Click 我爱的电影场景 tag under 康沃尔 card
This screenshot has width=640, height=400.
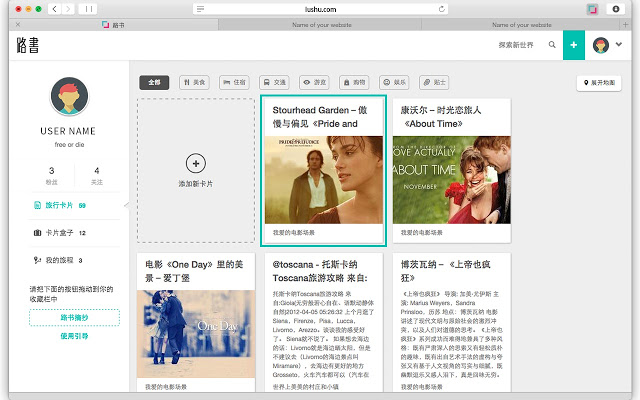coord(421,233)
